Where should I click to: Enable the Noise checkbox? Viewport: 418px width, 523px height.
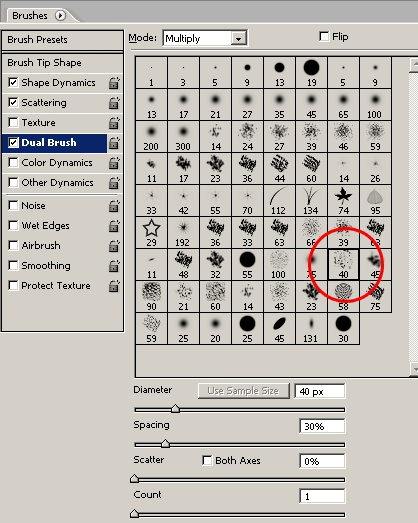[x=13, y=205]
